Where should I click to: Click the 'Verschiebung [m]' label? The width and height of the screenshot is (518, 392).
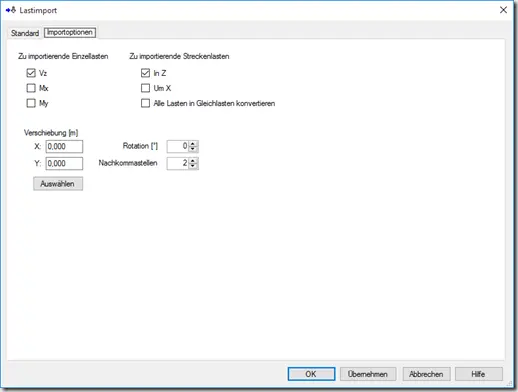click(x=51, y=133)
